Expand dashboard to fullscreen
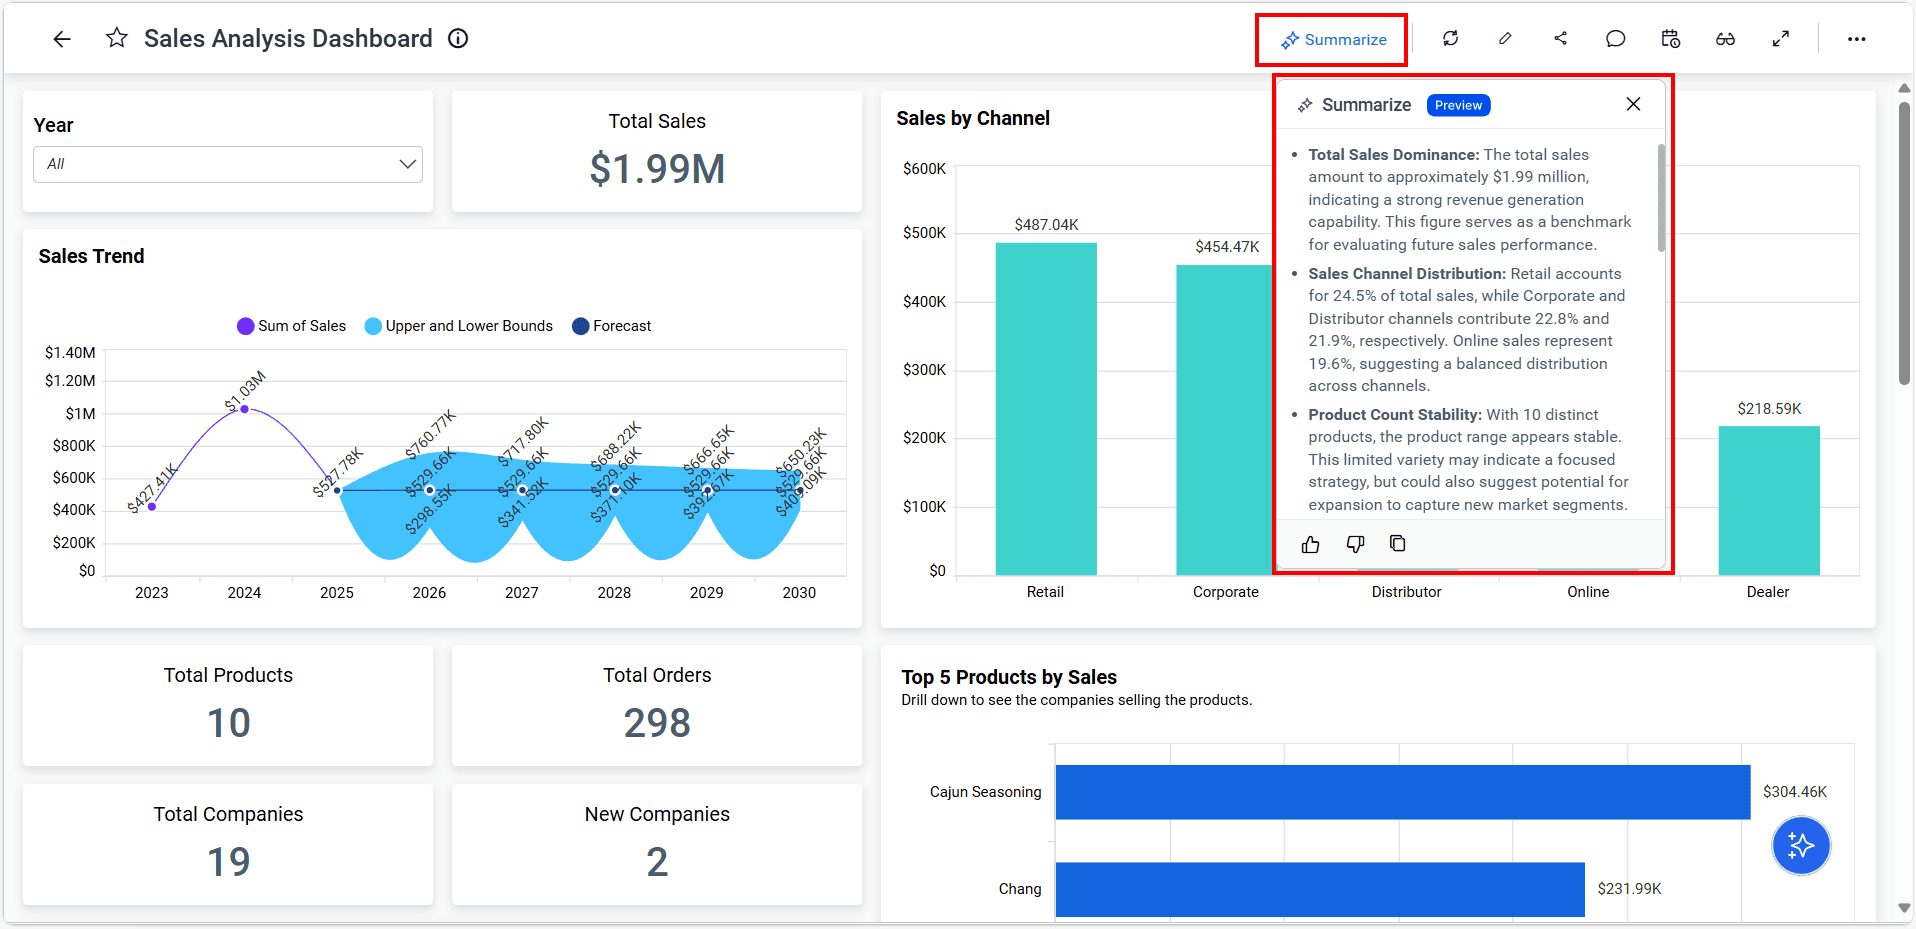This screenshot has height=929, width=1916. point(1781,38)
